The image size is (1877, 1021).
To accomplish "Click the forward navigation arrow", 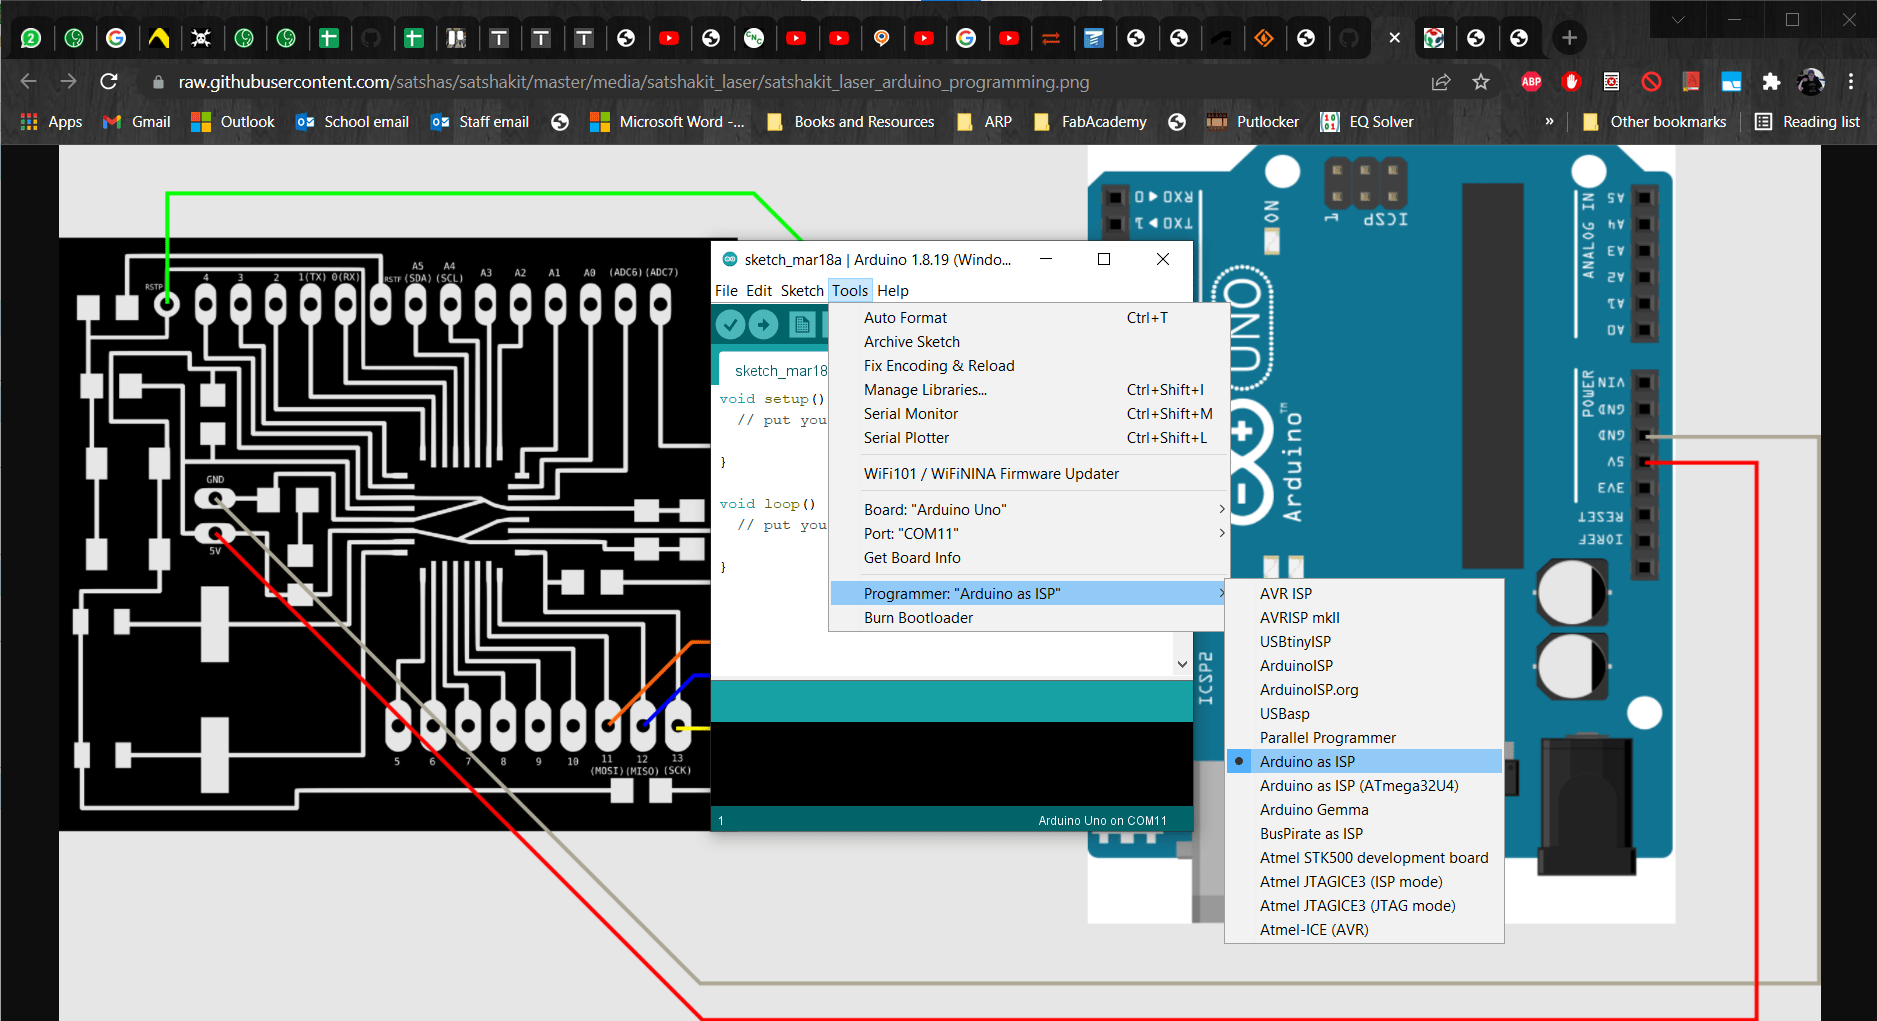I will pos(68,81).
